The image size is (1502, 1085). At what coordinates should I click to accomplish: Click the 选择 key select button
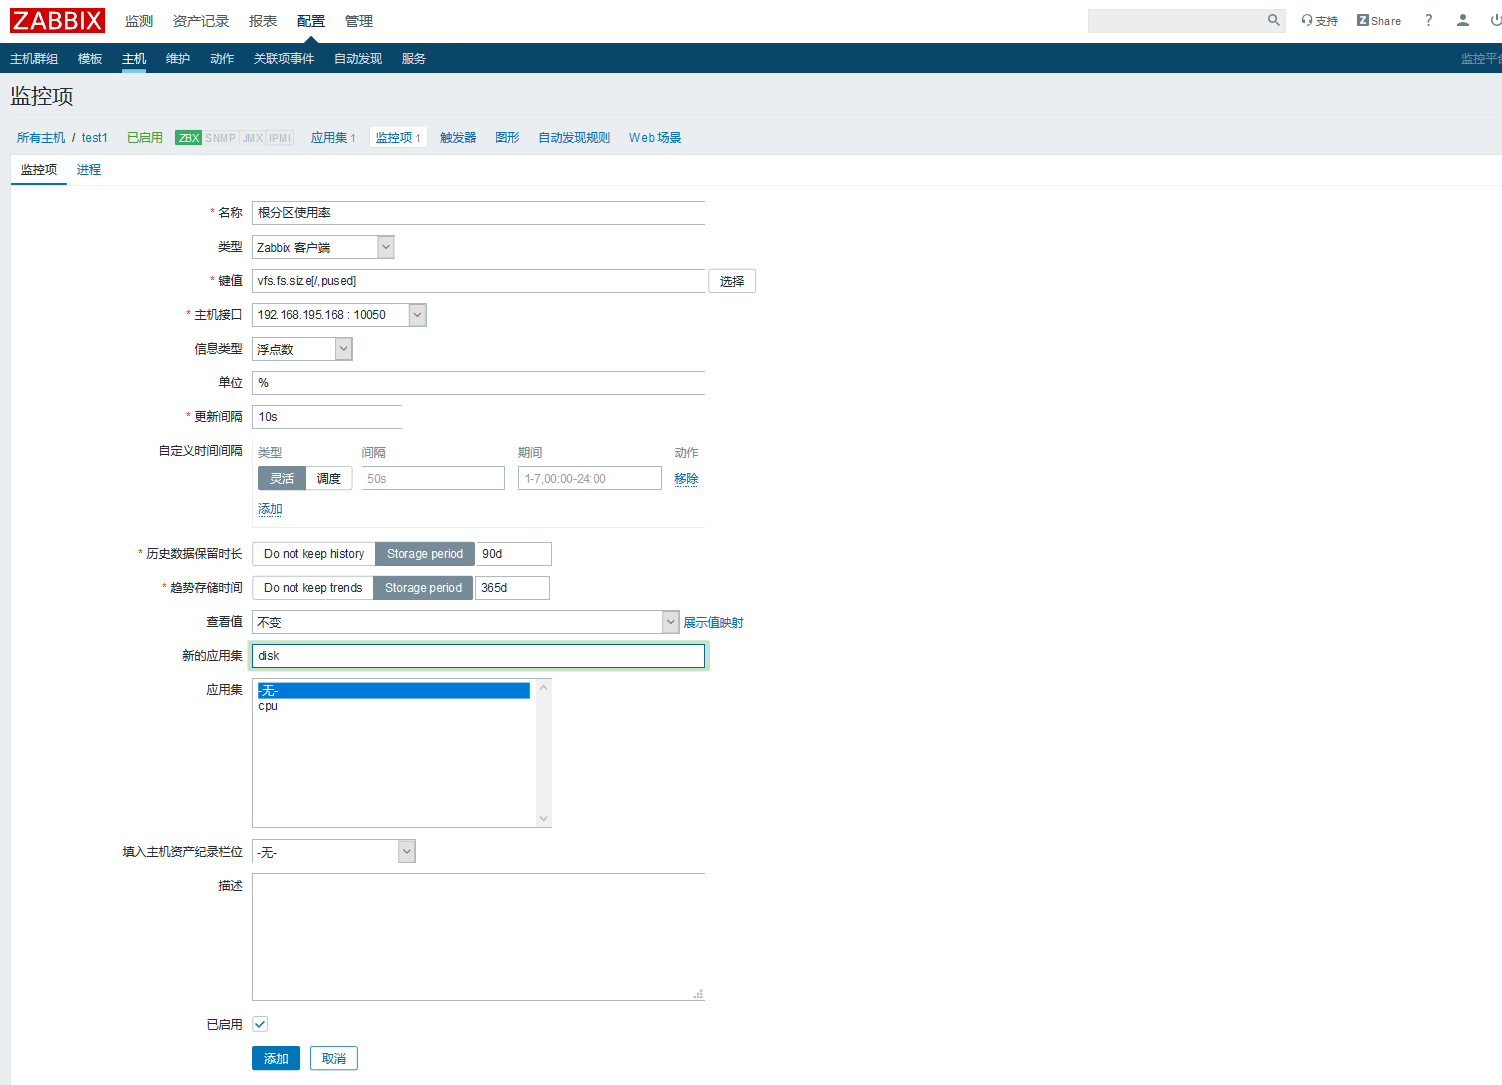732,281
